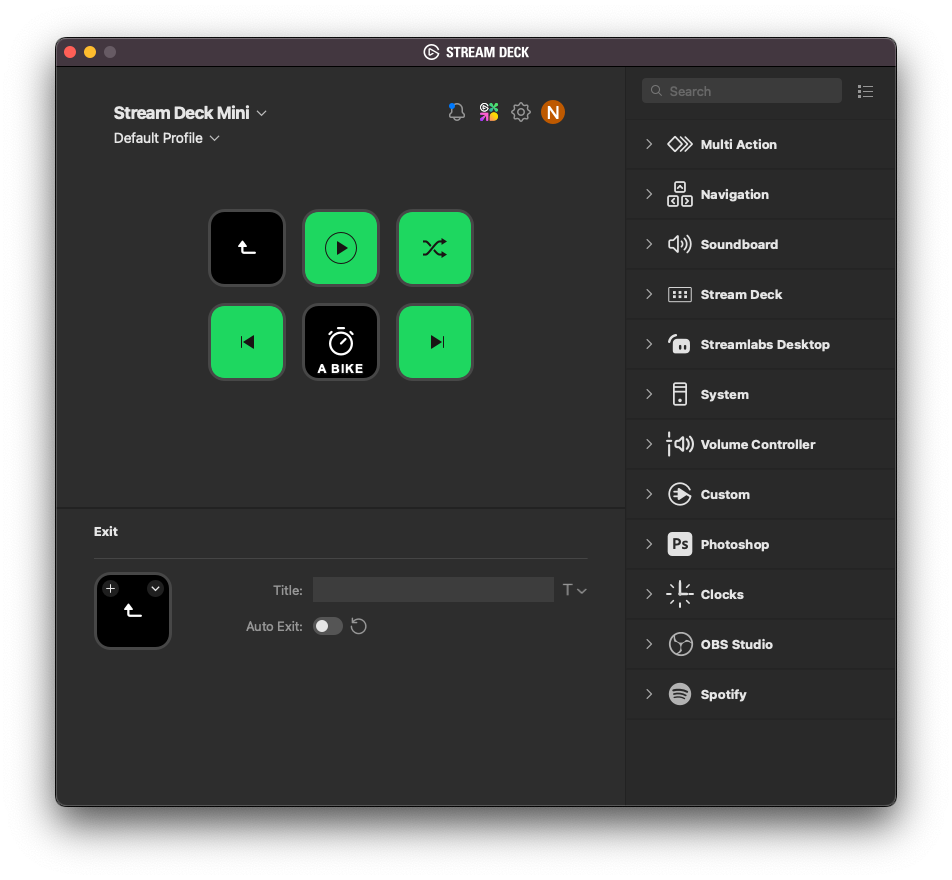Toggle the actions list view icon
The width and height of the screenshot is (952, 880).
pos(865,91)
